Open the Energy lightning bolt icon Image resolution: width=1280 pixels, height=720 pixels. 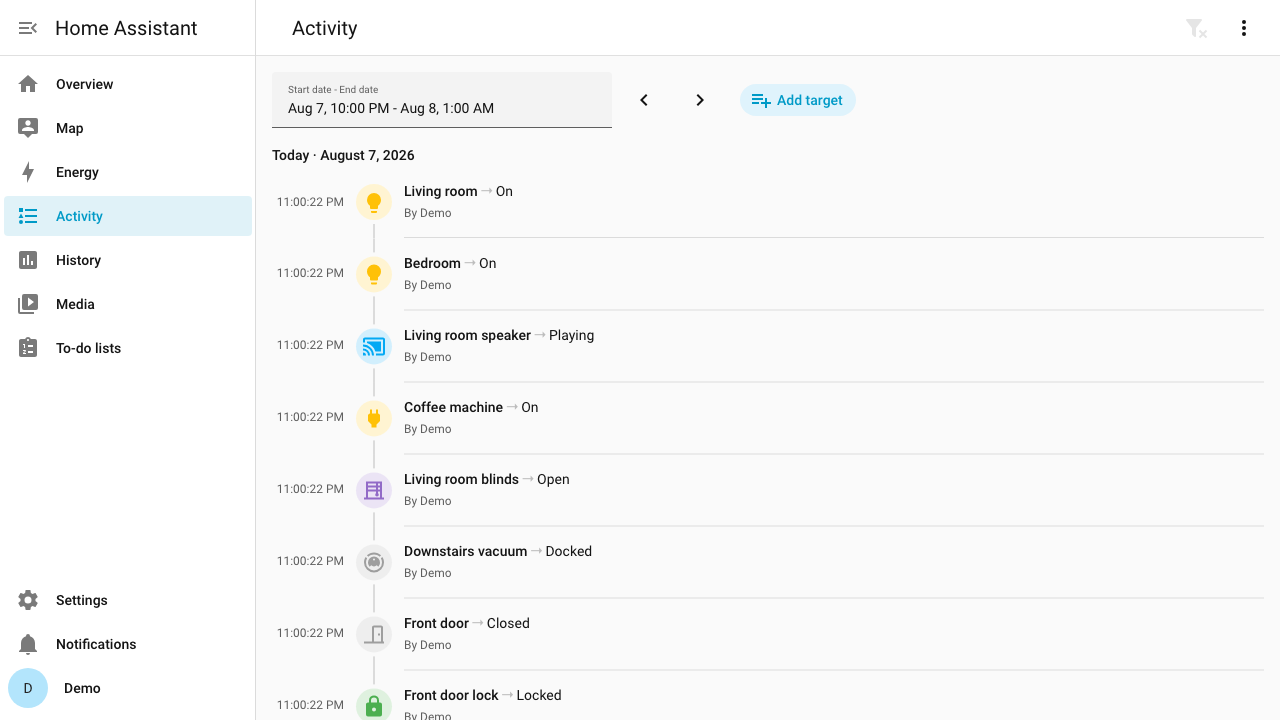pyautogui.click(x=28, y=172)
